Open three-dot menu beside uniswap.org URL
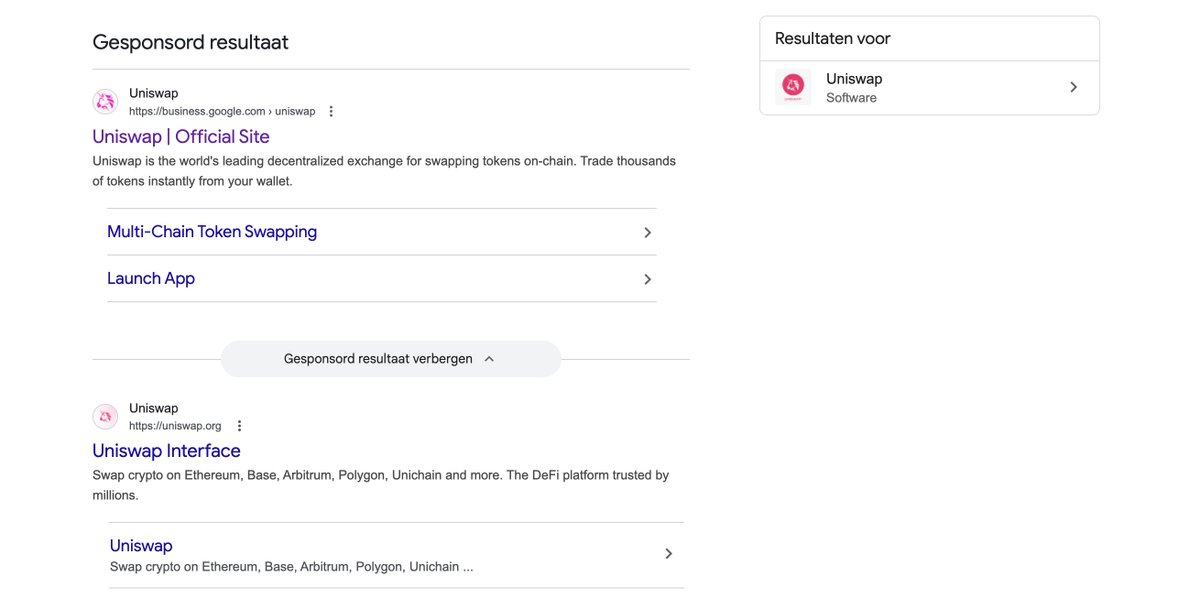Image resolution: width=1200 pixels, height=598 pixels. (x=239, y=426)
